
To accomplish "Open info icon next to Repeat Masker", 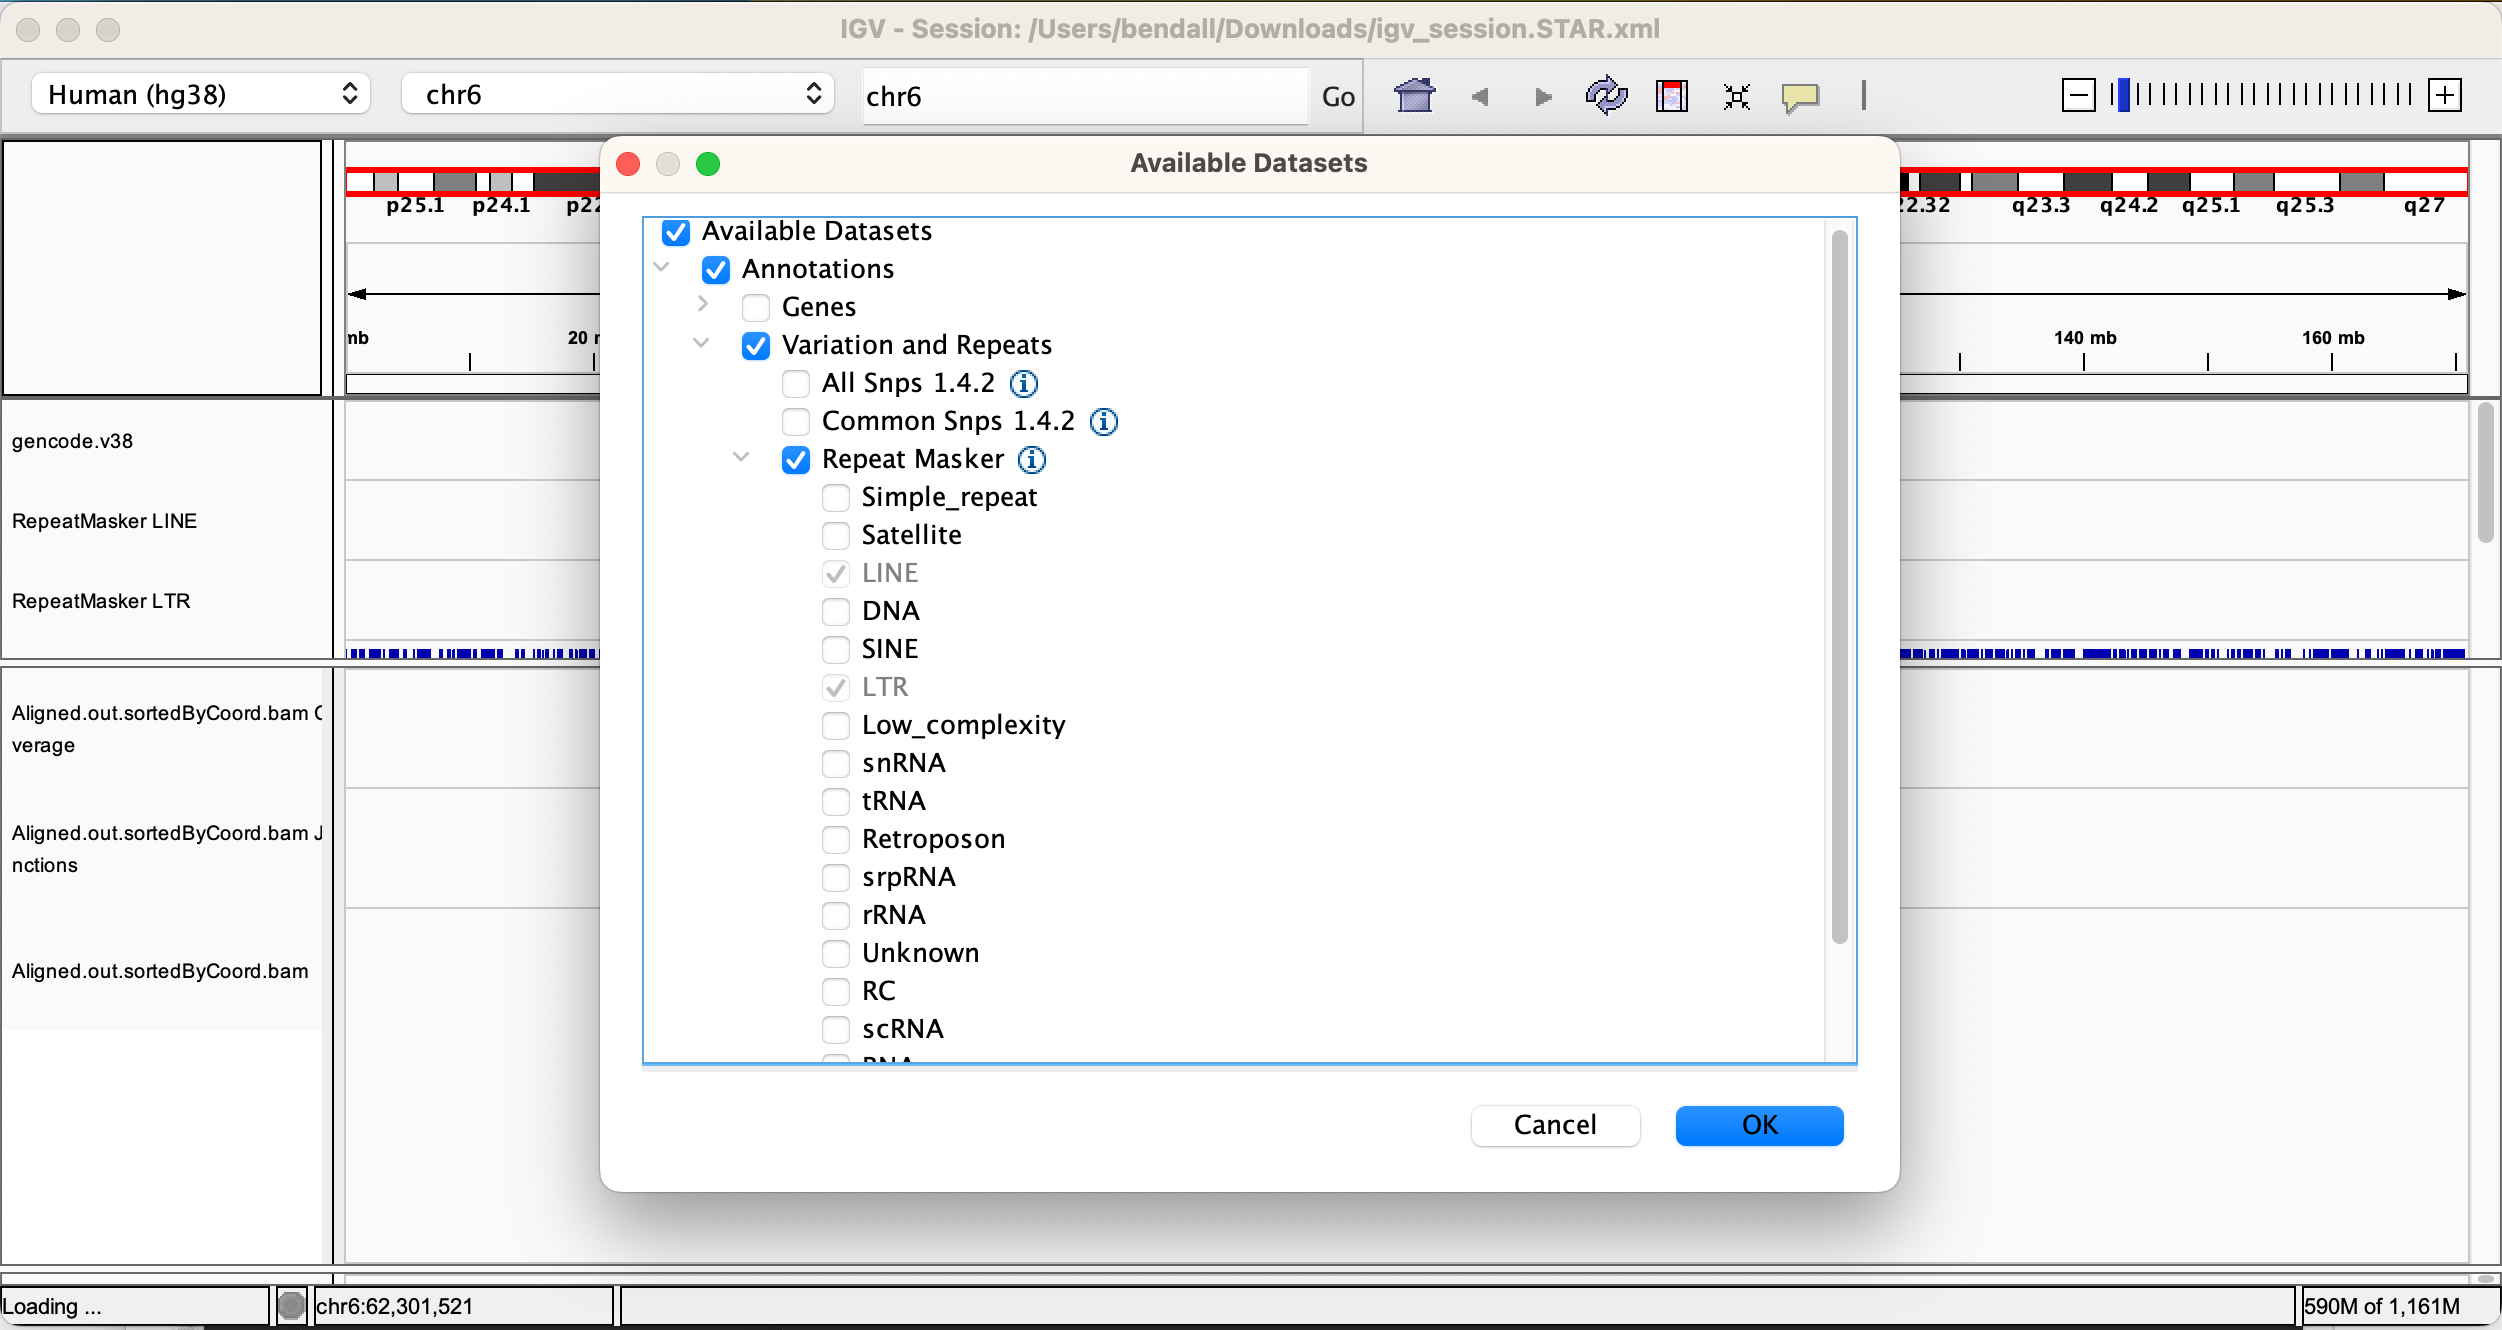I will pos(1032,460).
